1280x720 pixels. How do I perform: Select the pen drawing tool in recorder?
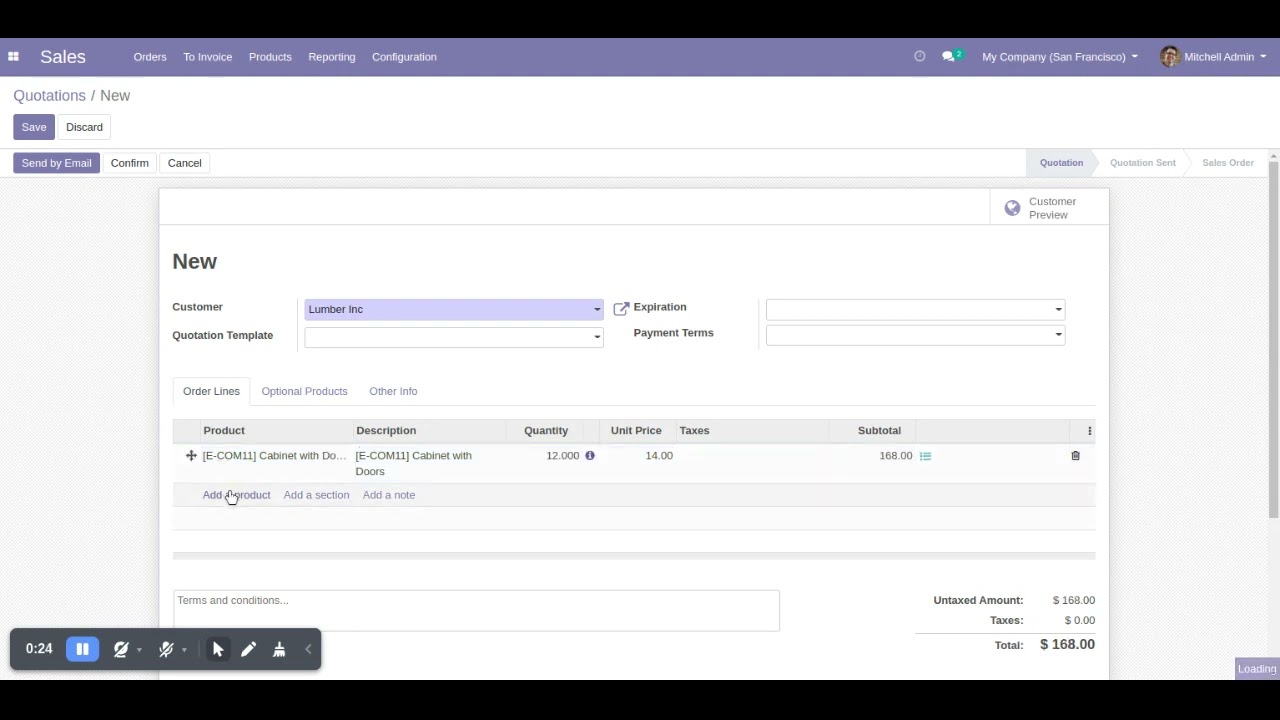248,649
